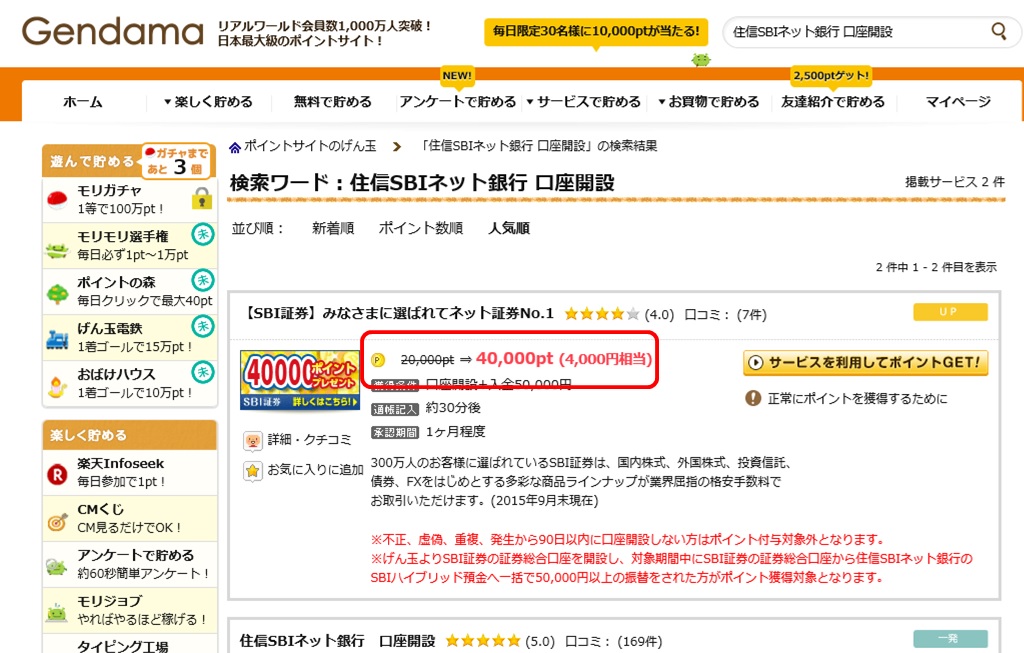Click the teal 一発 badge
Image resolution: width=1024 pixels, height=653 pixels.
click(950, 639)
